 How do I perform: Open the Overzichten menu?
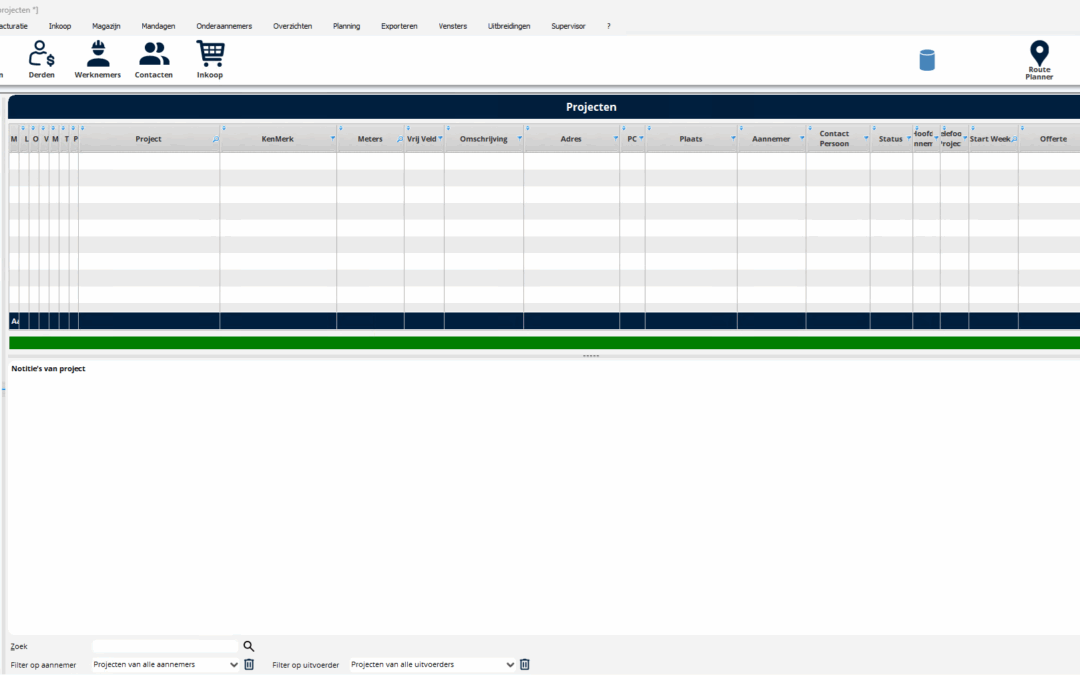pos(292,26)
